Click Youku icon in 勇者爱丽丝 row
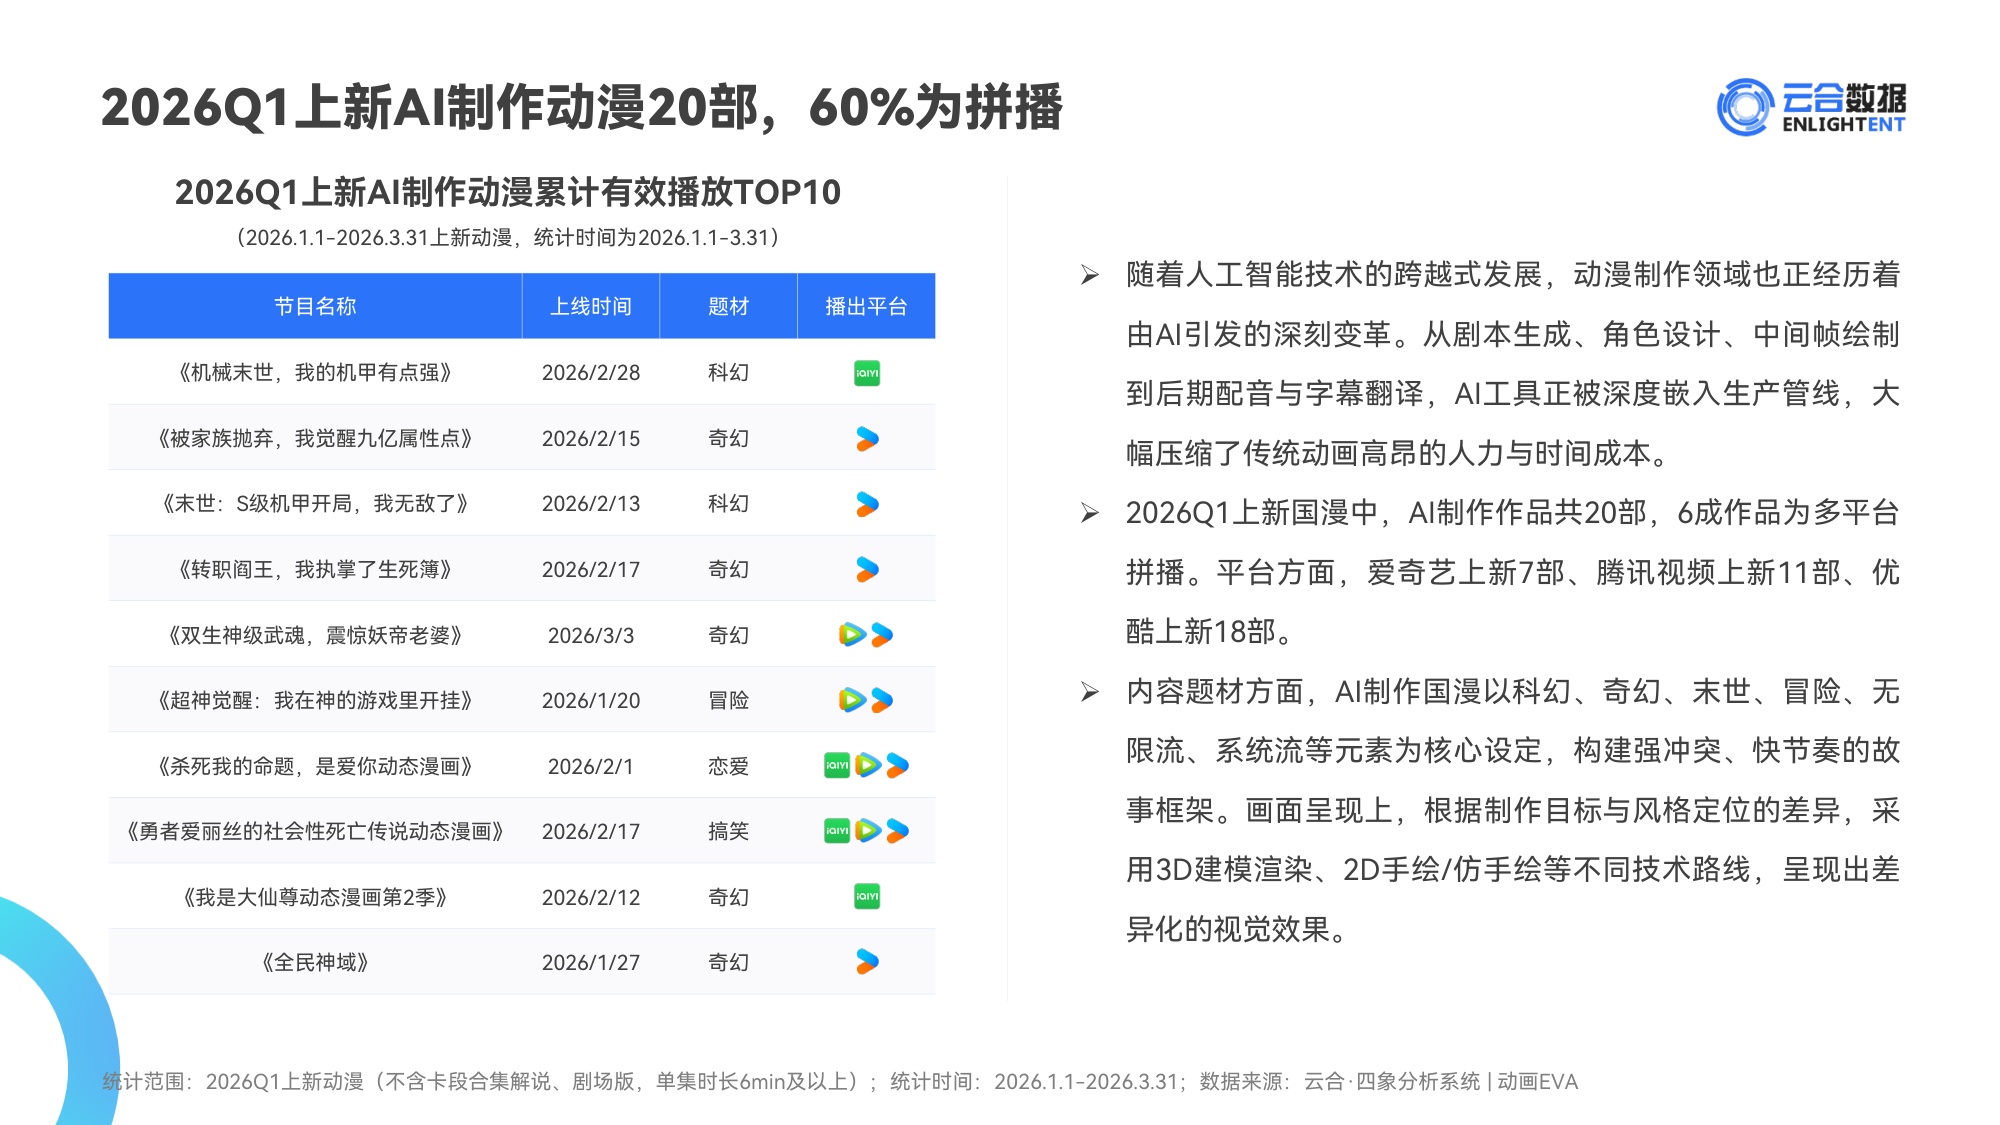Screen dimensions: 2000x1125 point(898,831)
